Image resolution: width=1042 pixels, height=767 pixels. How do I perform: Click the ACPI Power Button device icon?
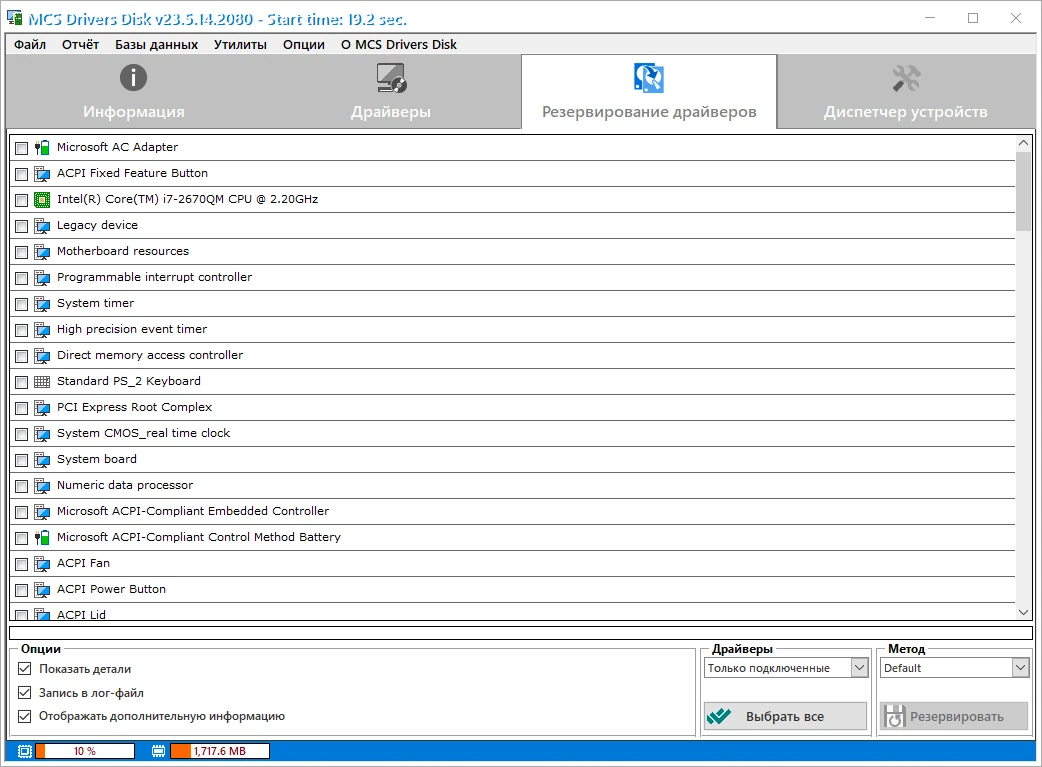[x=42, y=590]
